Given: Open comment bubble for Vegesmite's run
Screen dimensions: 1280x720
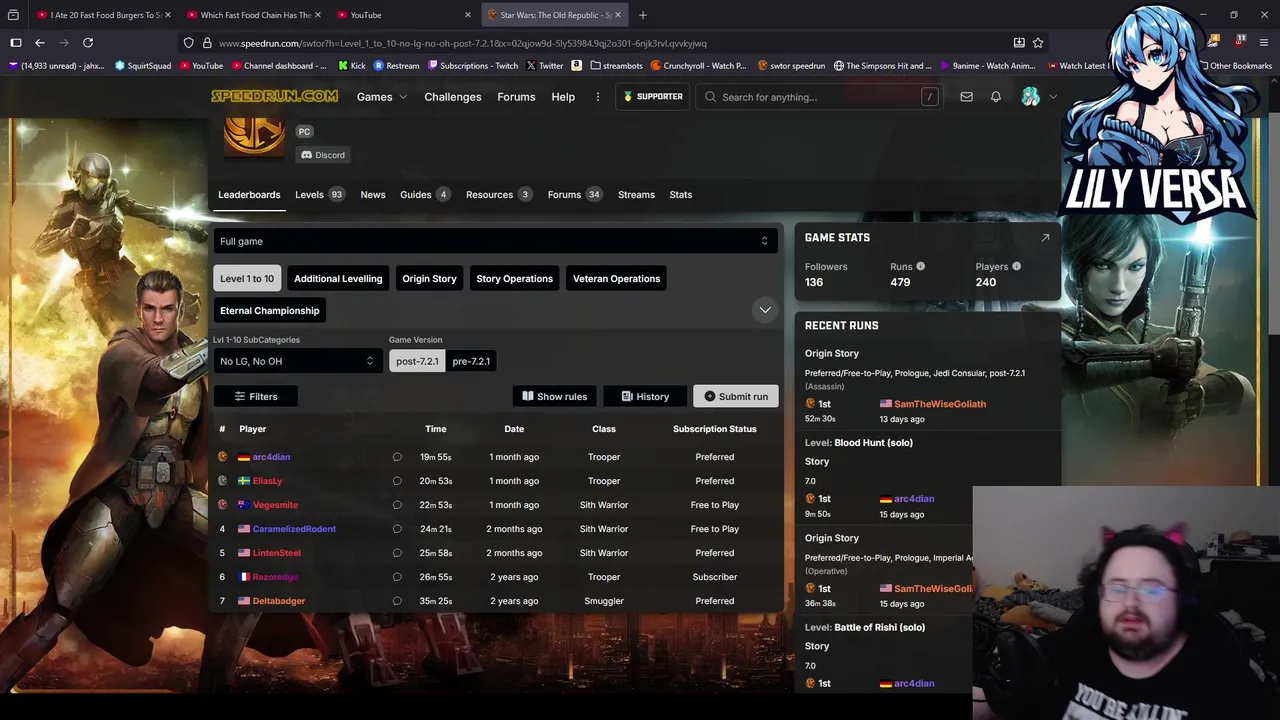Looking at the screenshot, I should coord(397,505).
